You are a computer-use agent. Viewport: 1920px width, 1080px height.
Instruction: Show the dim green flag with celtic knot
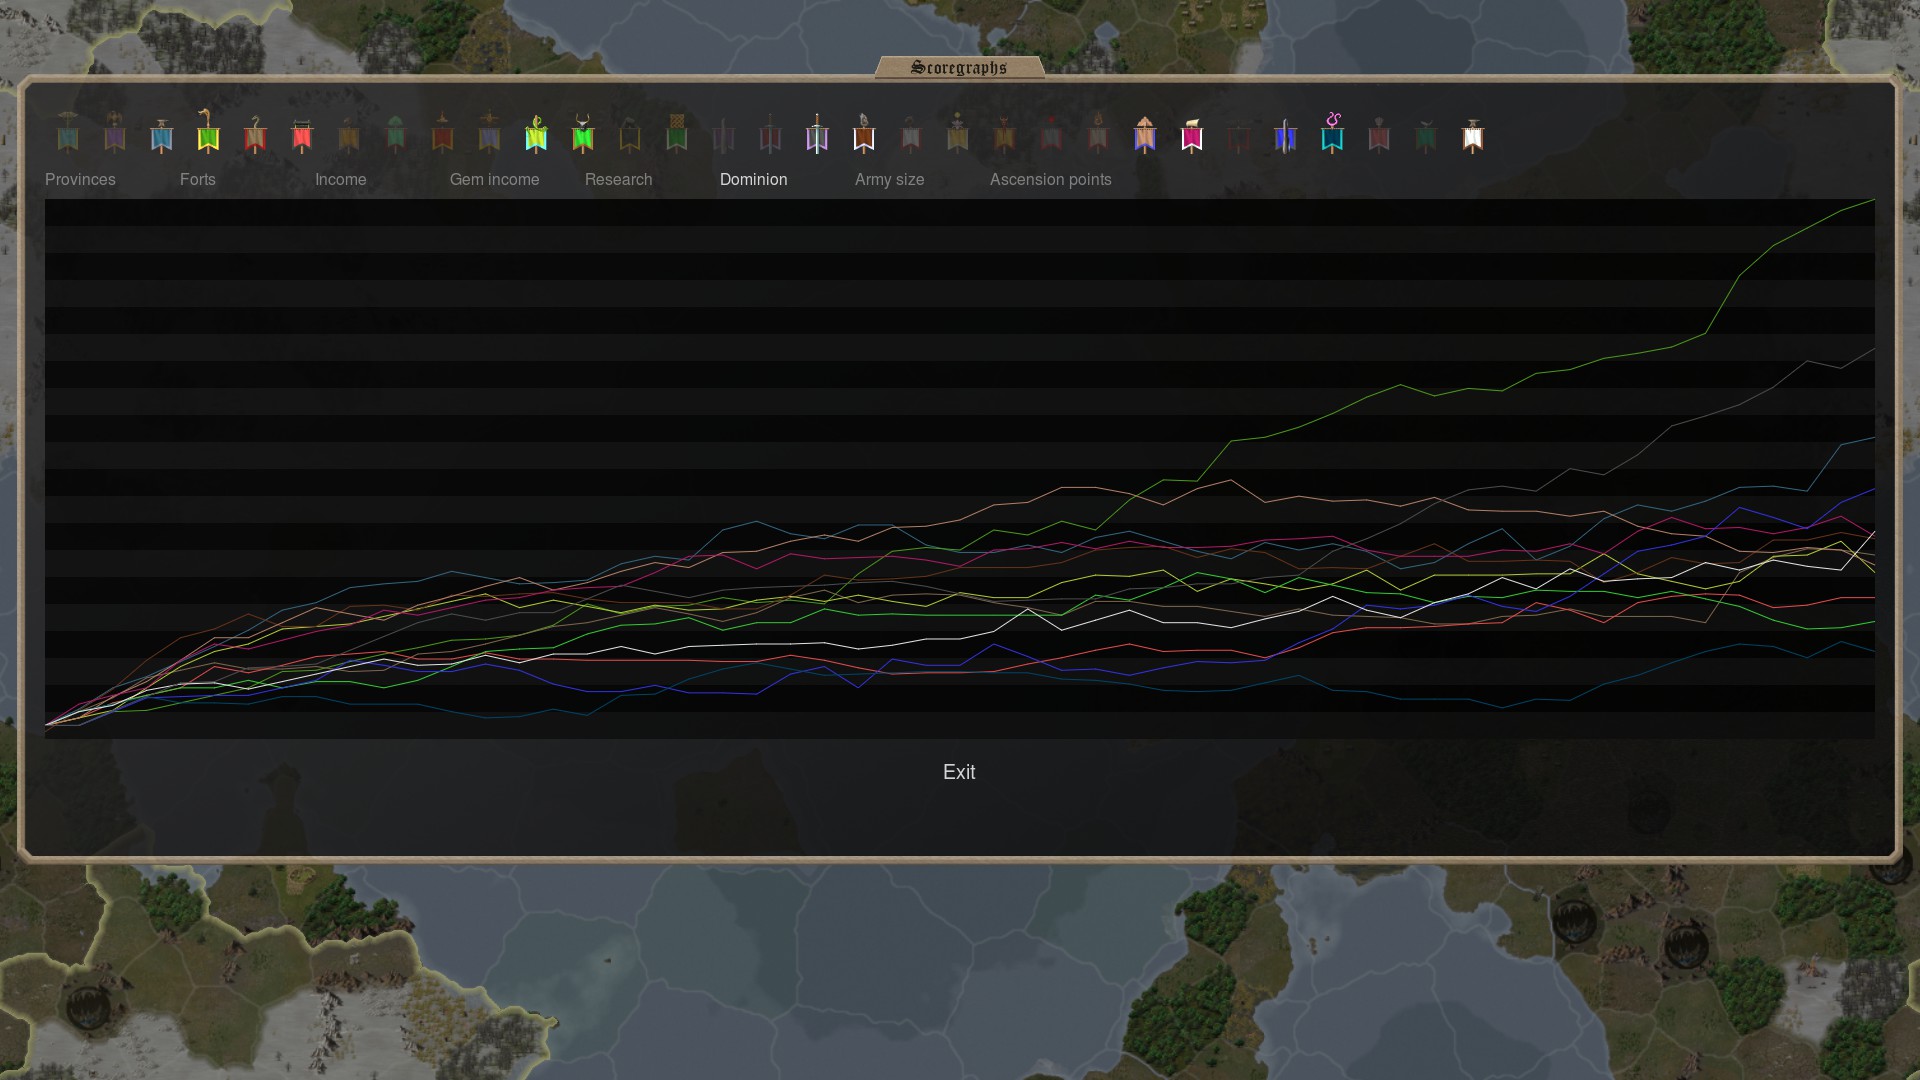[677, 133]
